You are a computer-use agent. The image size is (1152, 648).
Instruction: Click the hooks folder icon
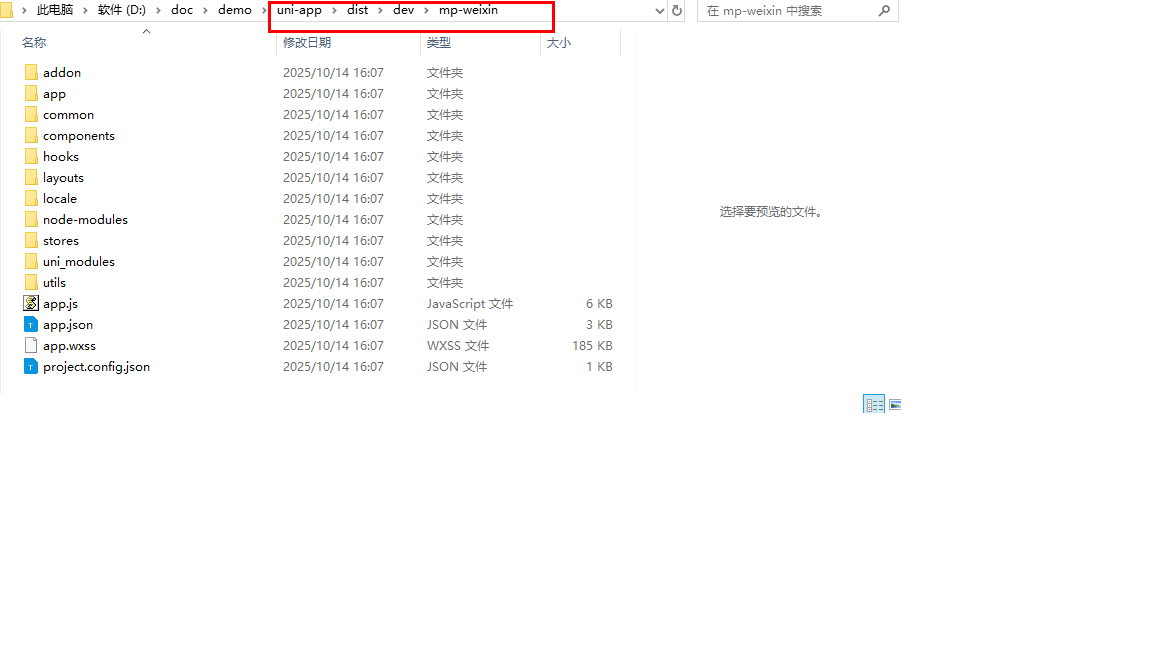31,156
